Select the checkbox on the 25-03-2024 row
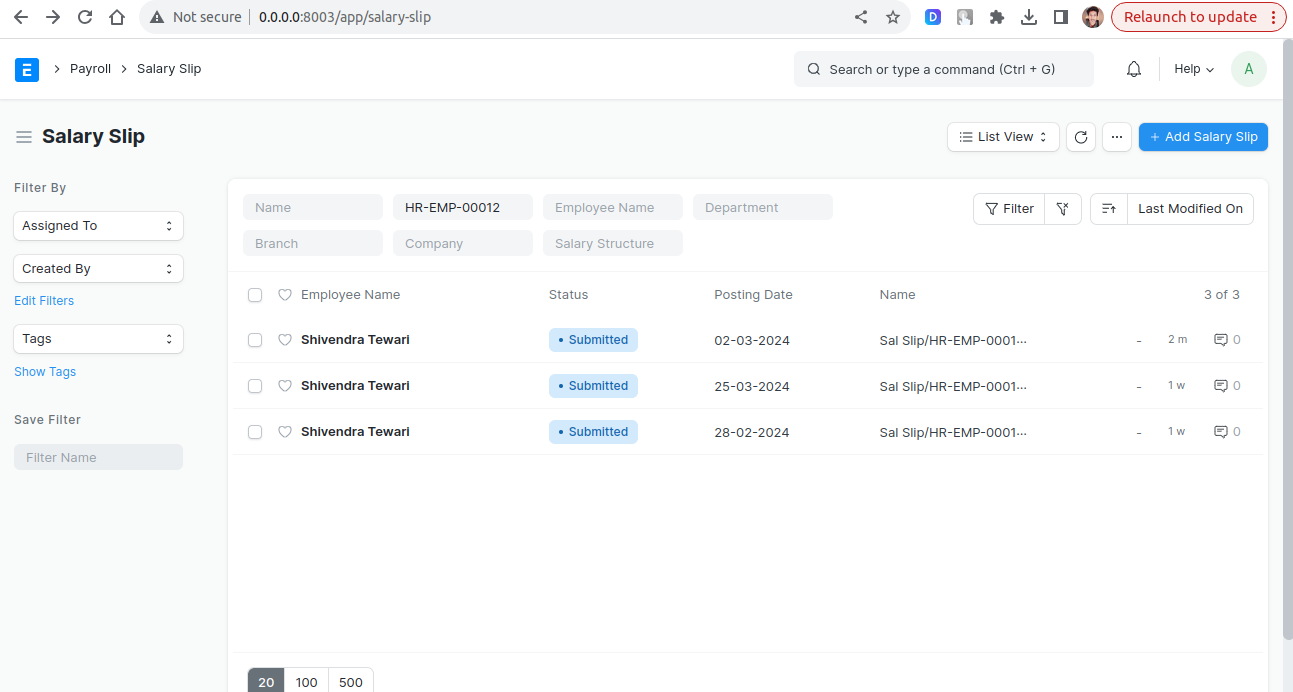The height and width of the screenshot is (692, 1293). (255, 385)
